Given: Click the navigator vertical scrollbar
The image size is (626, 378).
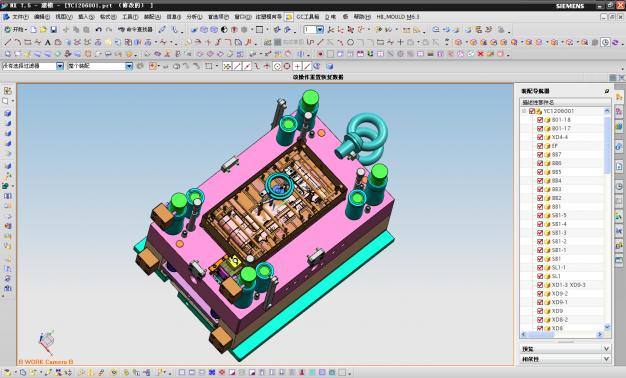Looking at the screenshot, I should 607,219.
